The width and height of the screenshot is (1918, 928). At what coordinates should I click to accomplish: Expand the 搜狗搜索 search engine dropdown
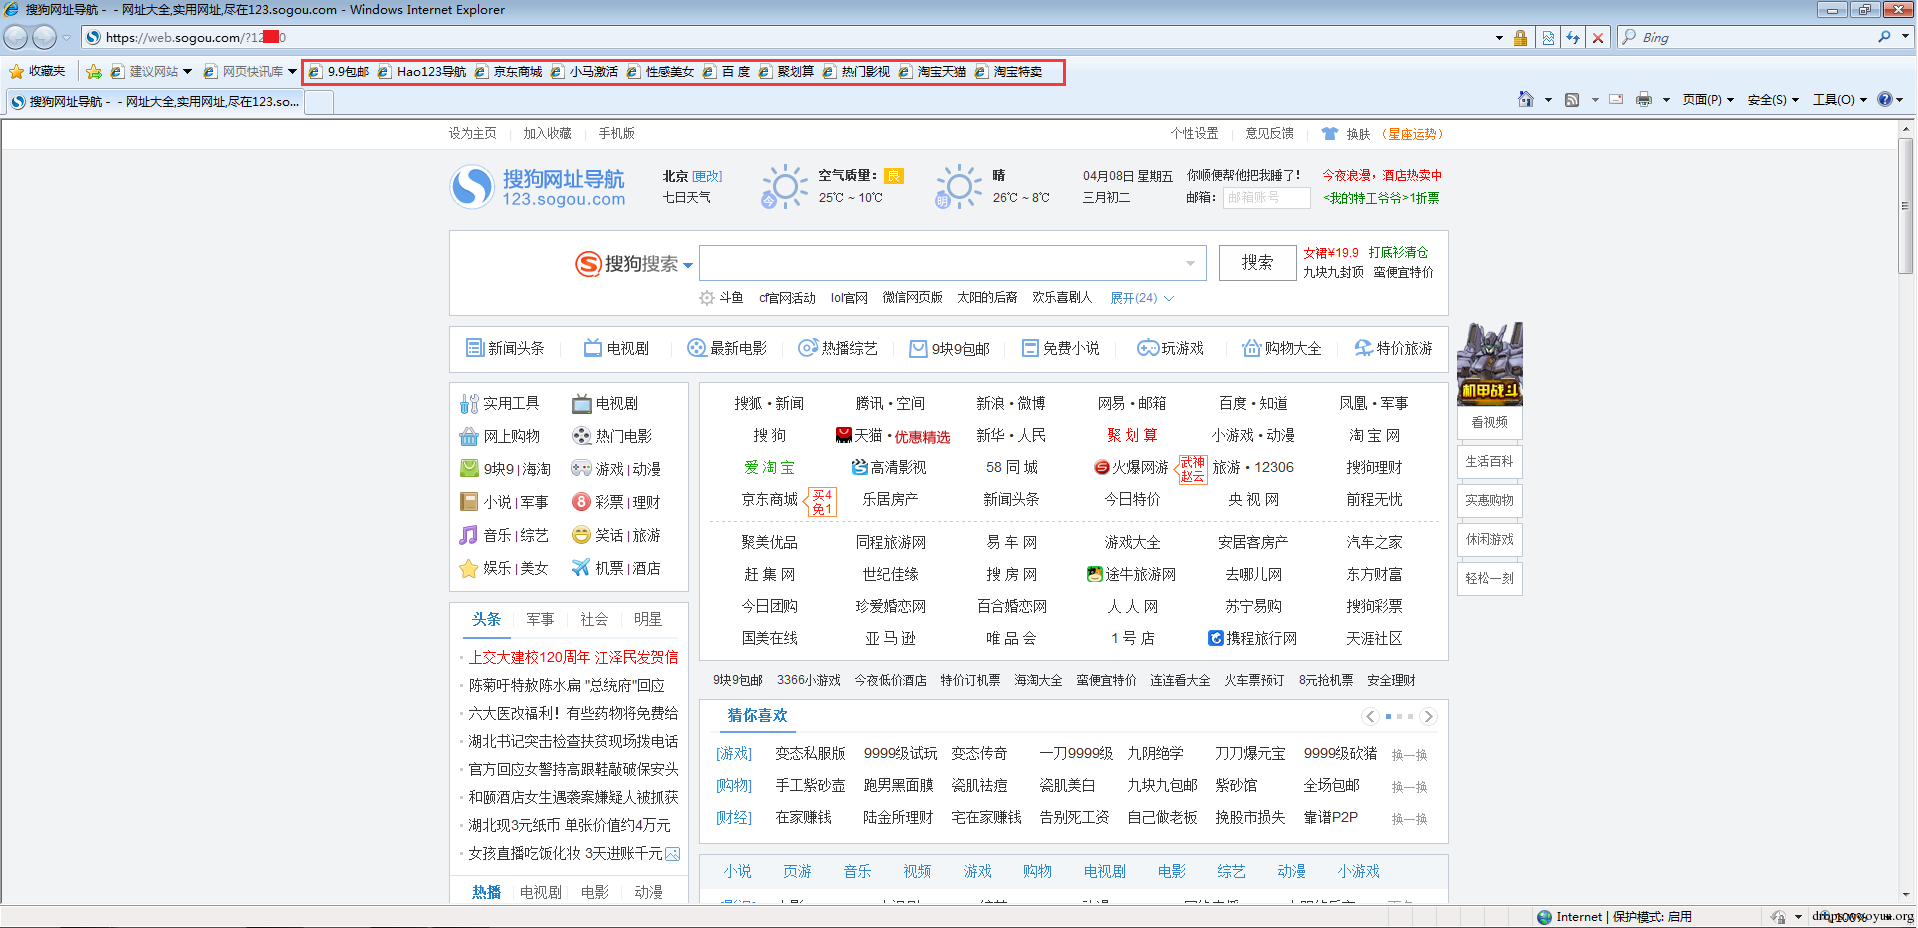[688, 265]
